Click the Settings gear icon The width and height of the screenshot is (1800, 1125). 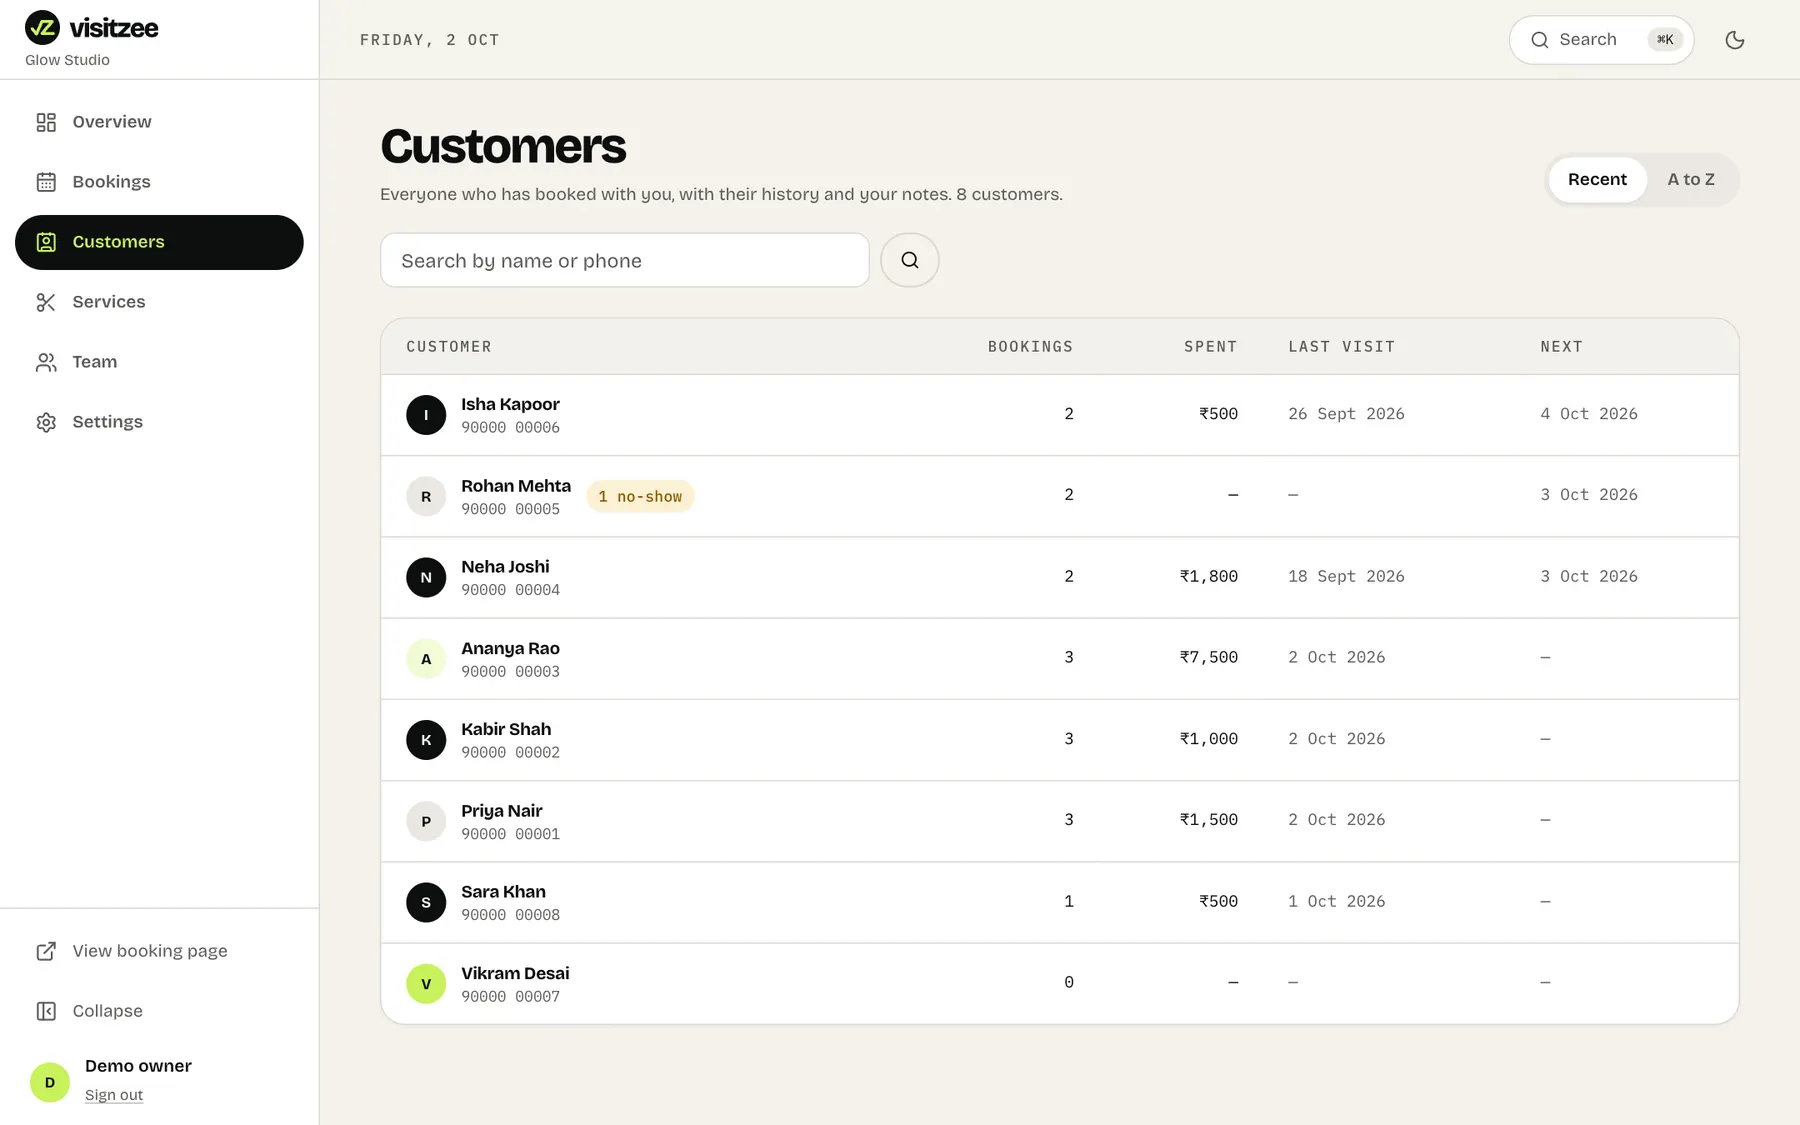tap(46, 422)
